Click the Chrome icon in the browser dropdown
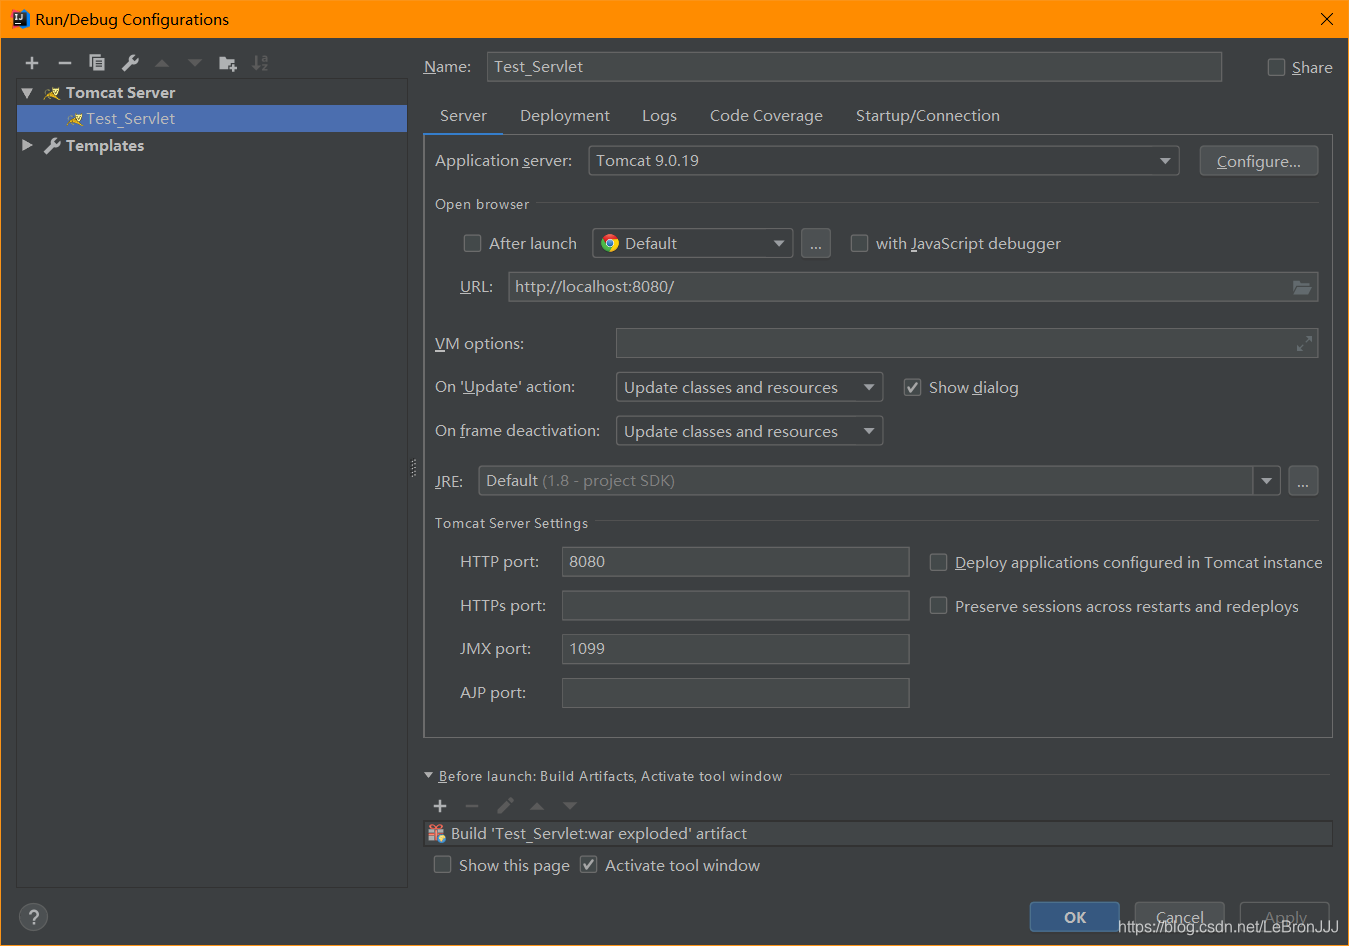 coord(610,243)
